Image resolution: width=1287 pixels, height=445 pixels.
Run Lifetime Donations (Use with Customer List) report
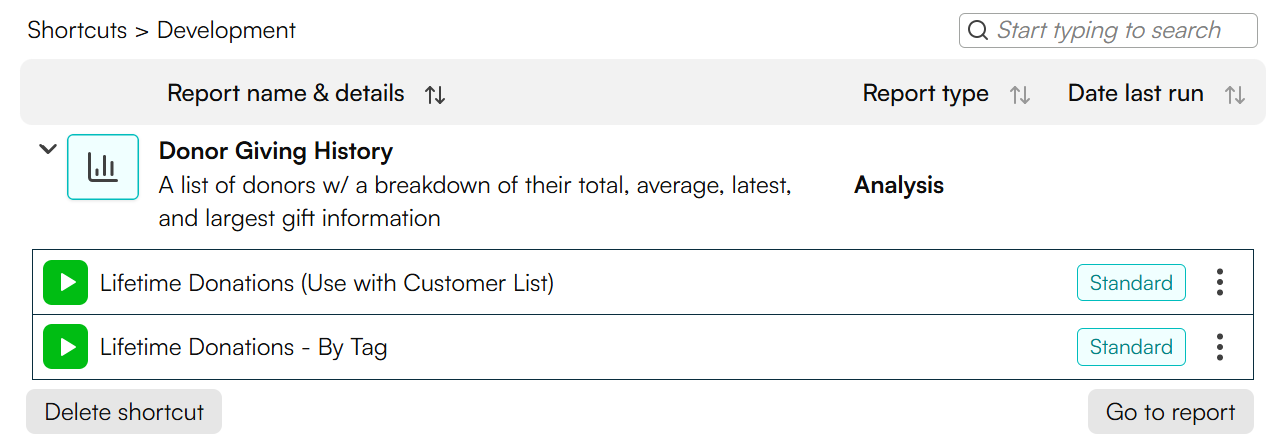66,283
